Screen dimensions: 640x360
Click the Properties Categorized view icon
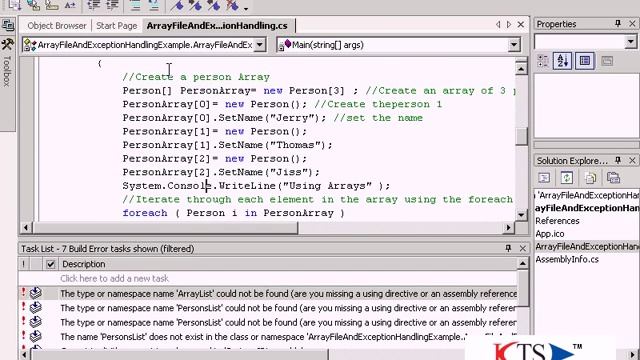pos(543,61)
